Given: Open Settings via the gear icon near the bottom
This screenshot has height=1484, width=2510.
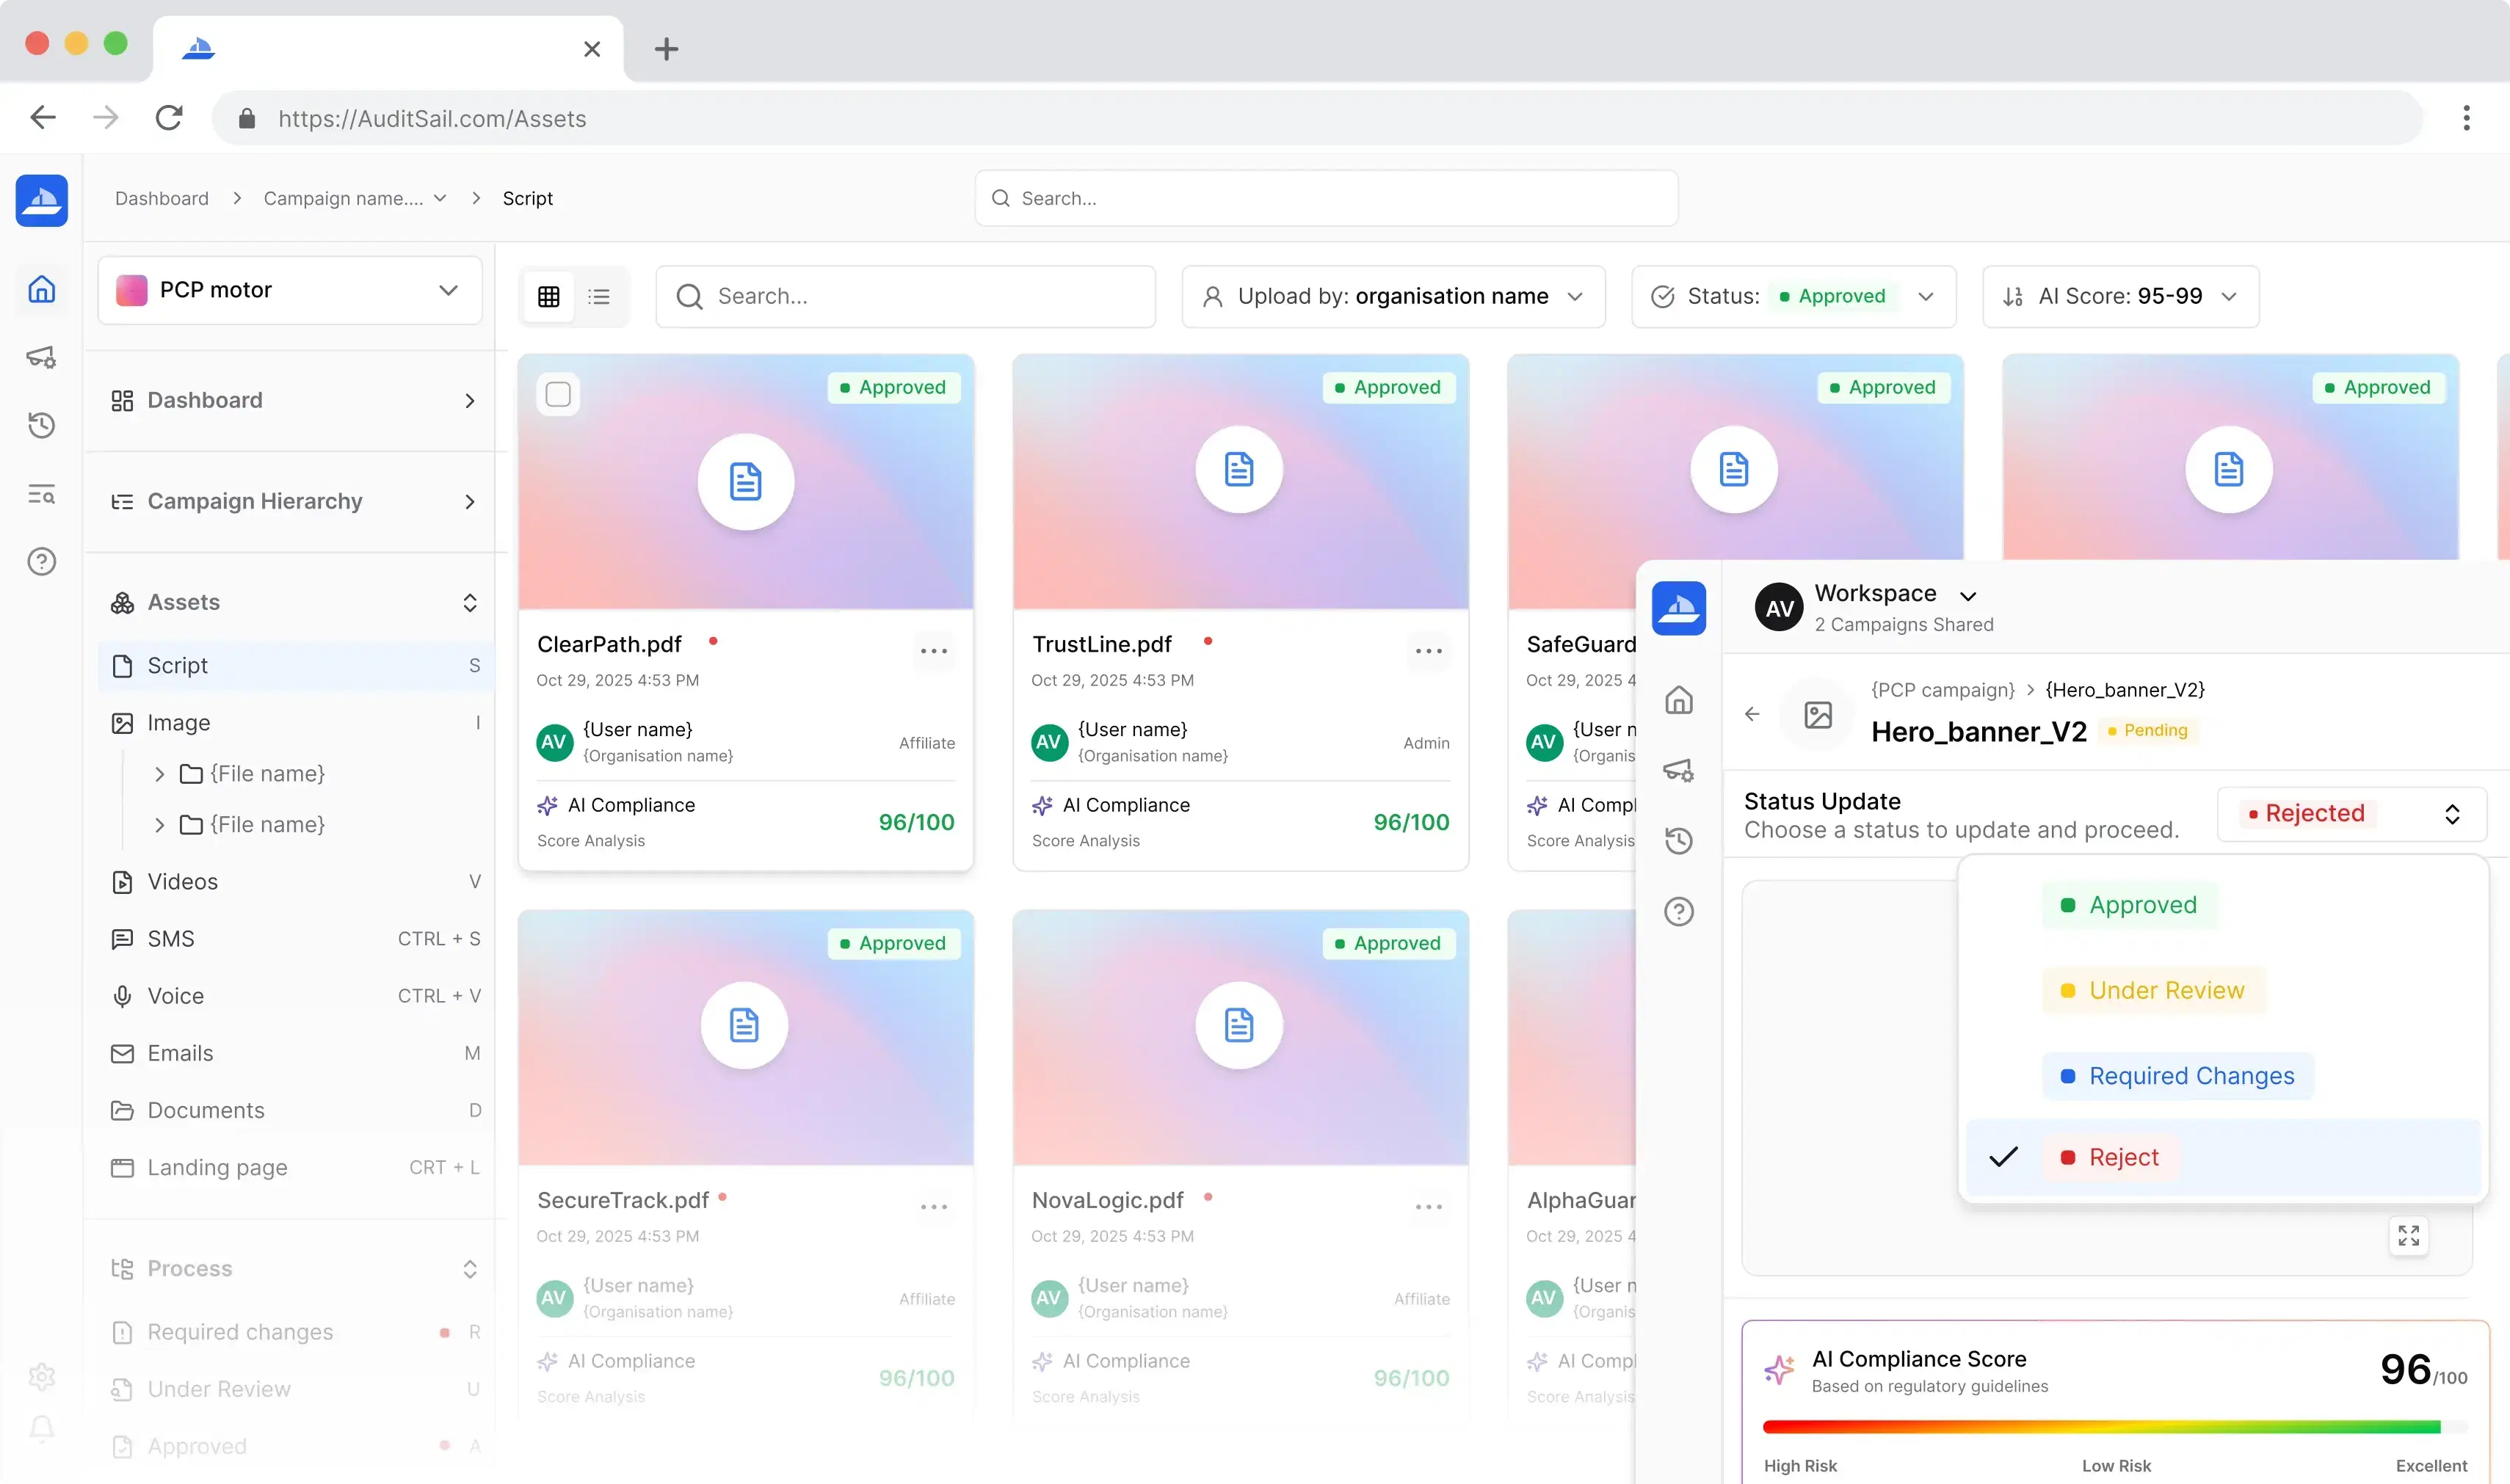Looking at the screenshot, I should click(41, 1376).
